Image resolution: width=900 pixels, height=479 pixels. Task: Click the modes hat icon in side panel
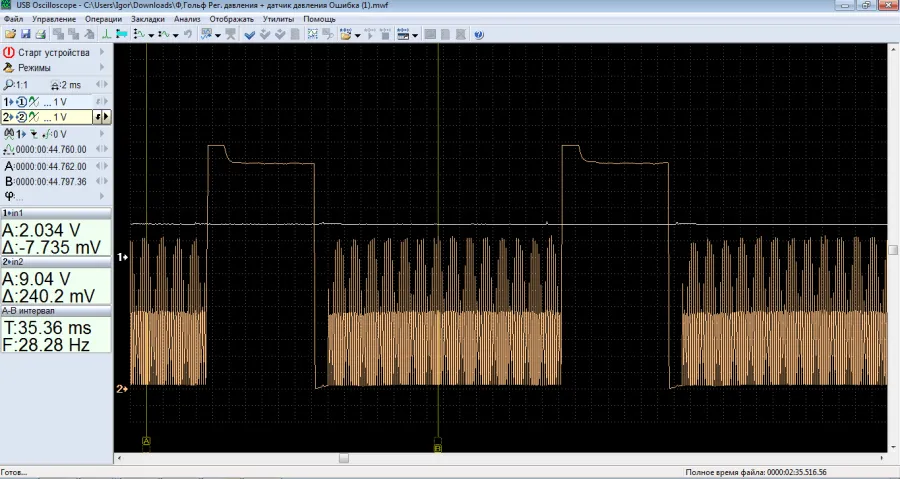tap(9, 67)
